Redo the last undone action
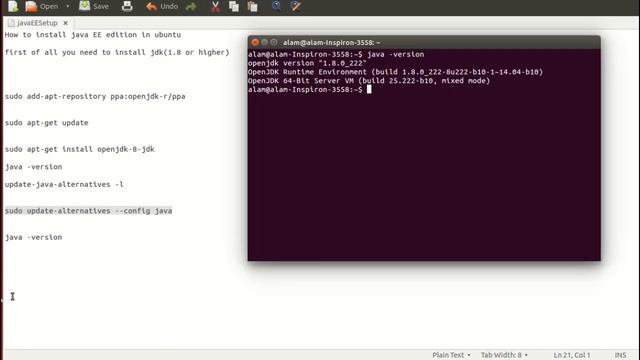 (191, 6)
